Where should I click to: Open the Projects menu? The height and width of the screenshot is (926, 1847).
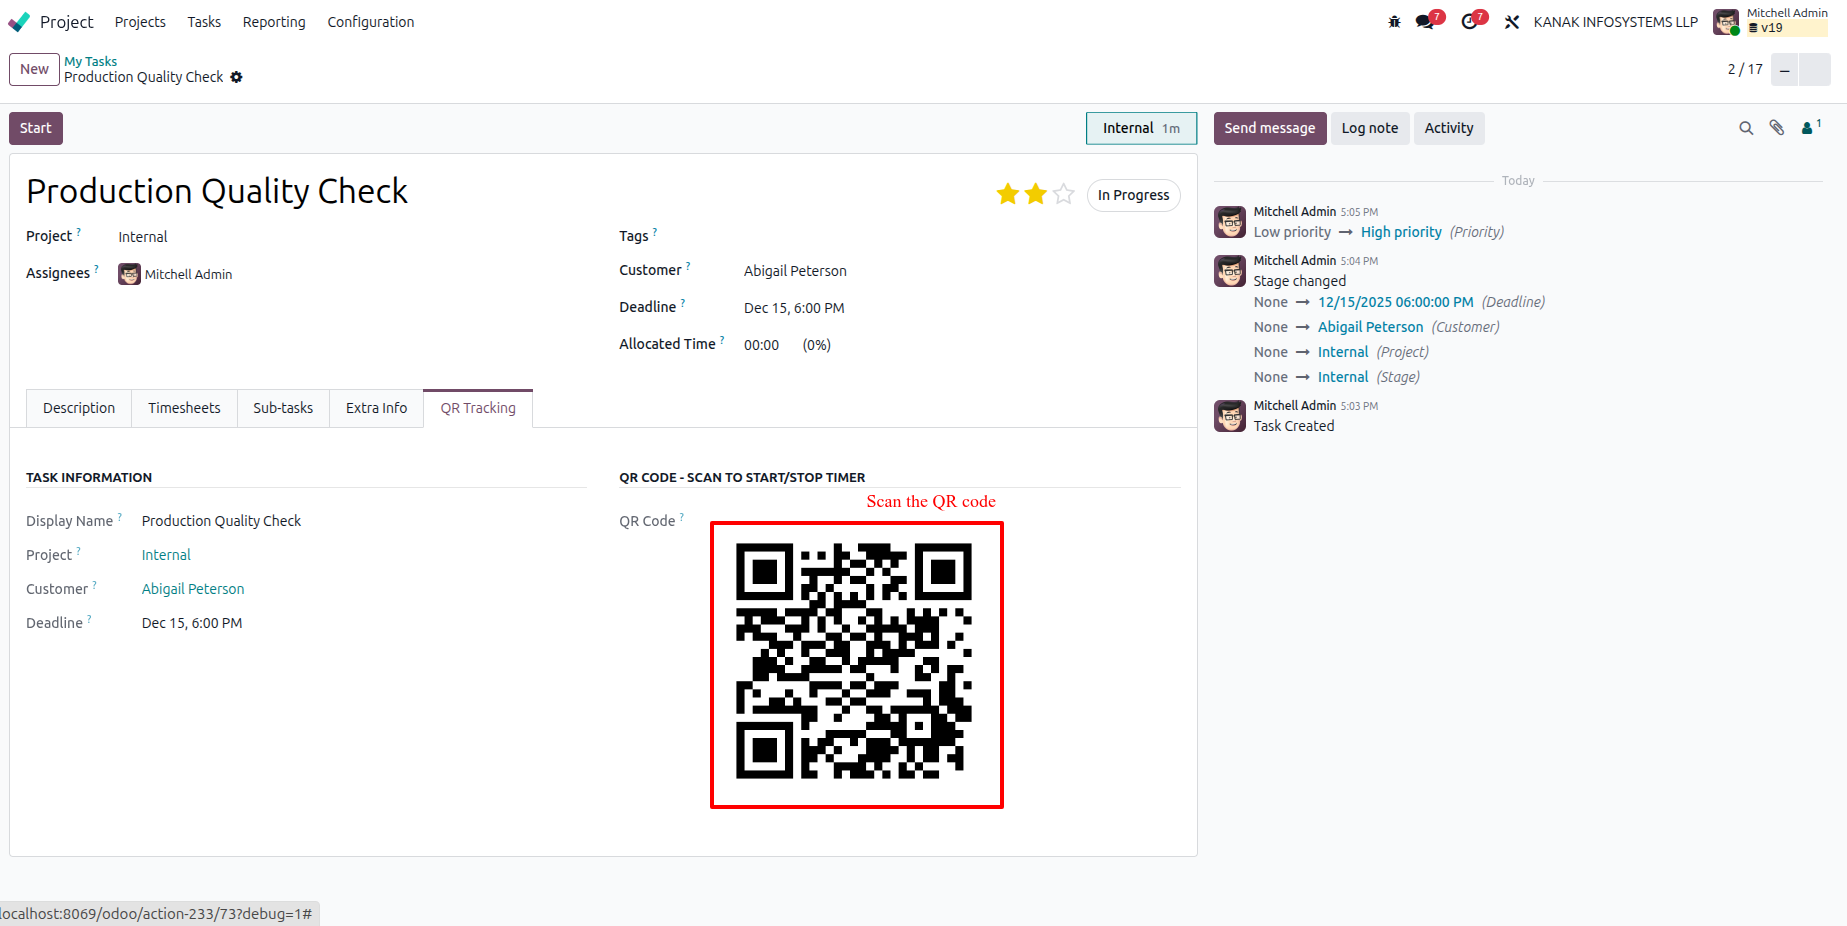[x=140, y=22]
